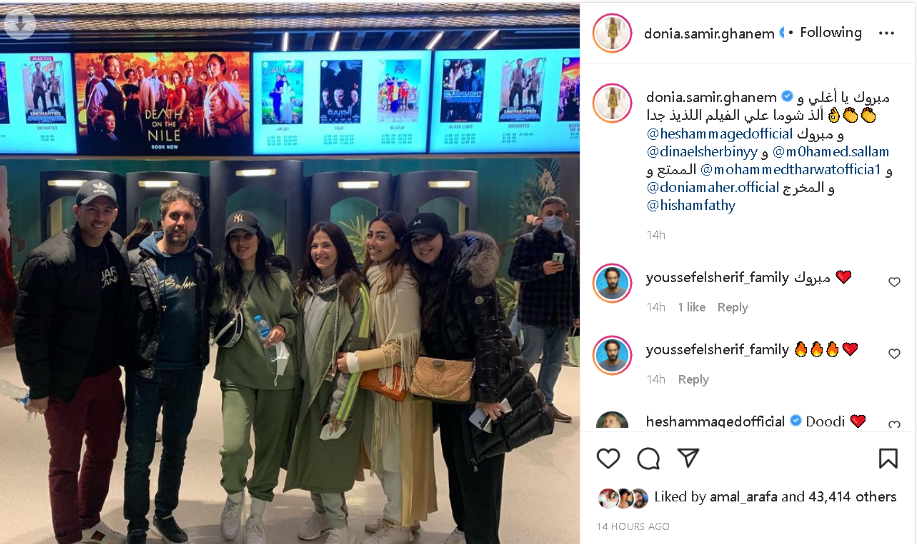The height and width of the screenshot is (544, 917).
Task: Like the first youssefelsherif_family comment
Action: (x=894, y=282)
